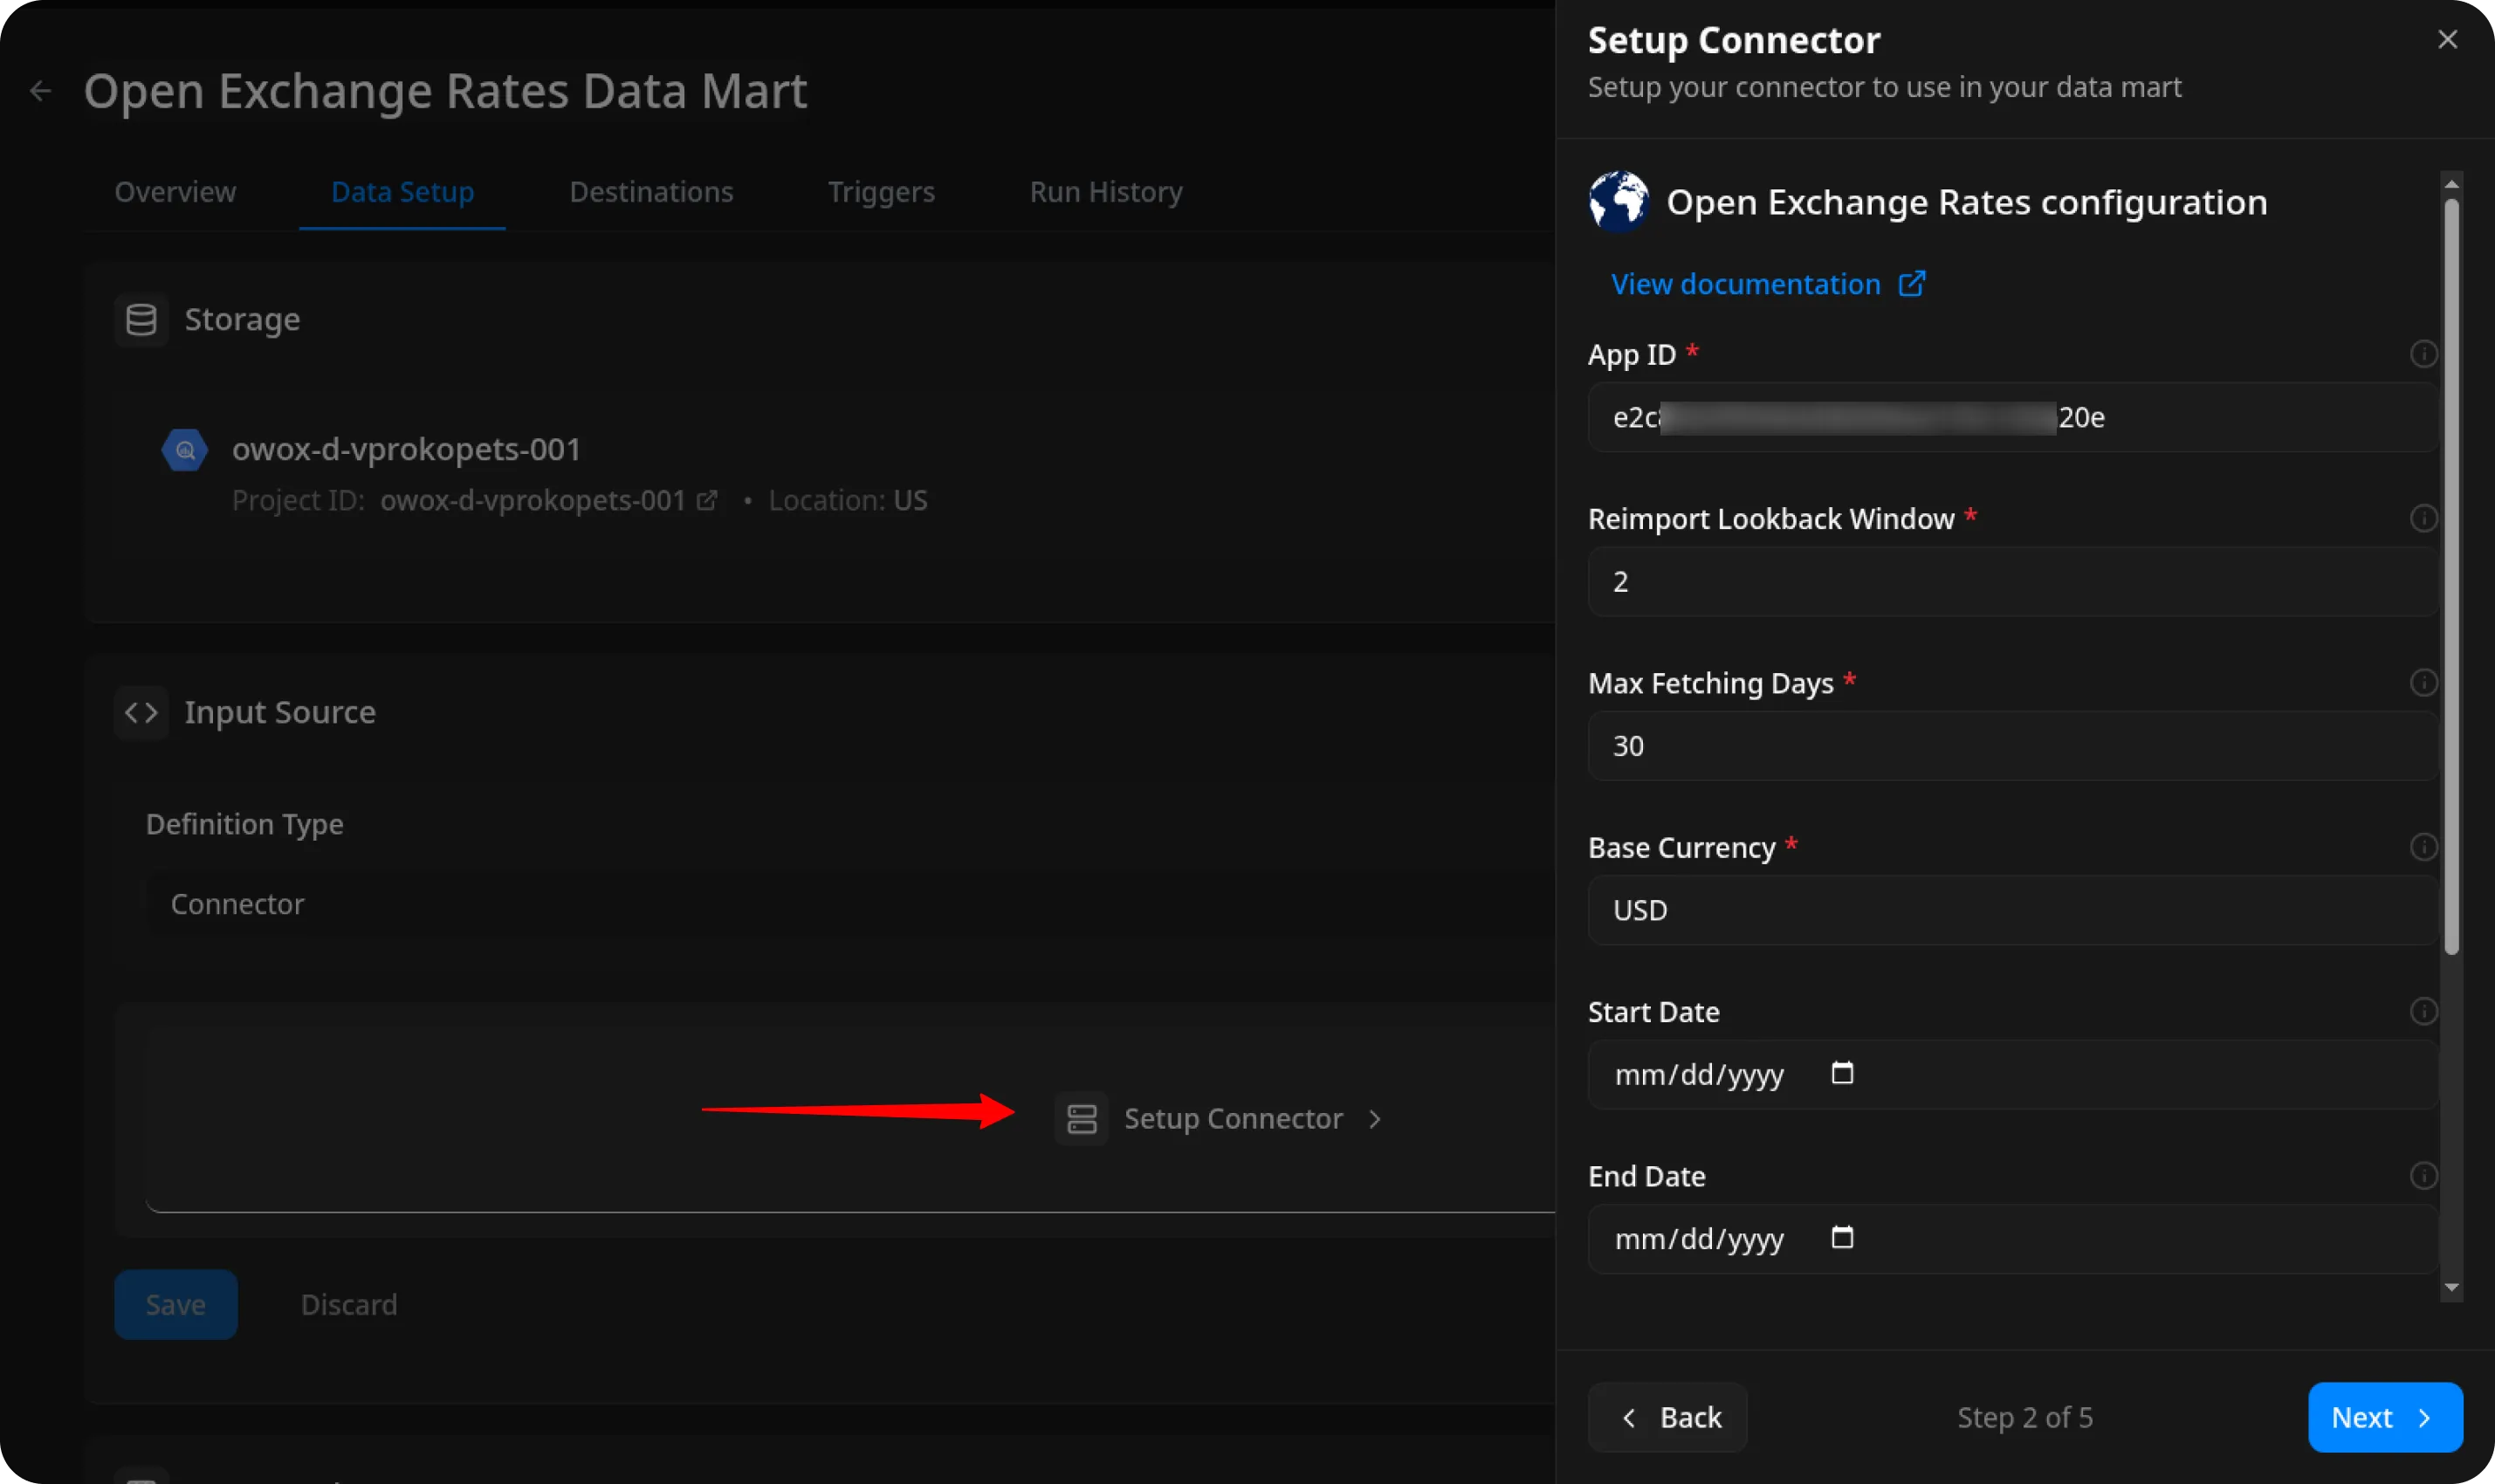2495x1484 pixels.
Task: Click the Reimport Lookback Window info icon
Action: click(x=2423, y=518)
